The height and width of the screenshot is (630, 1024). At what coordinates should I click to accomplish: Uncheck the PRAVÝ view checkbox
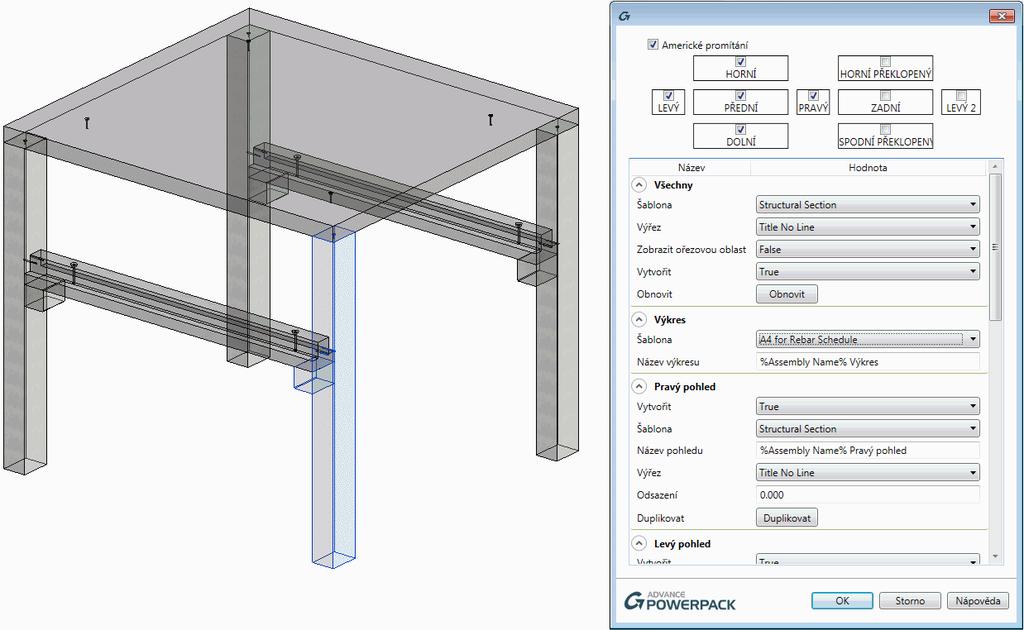[x=813, y=95]
